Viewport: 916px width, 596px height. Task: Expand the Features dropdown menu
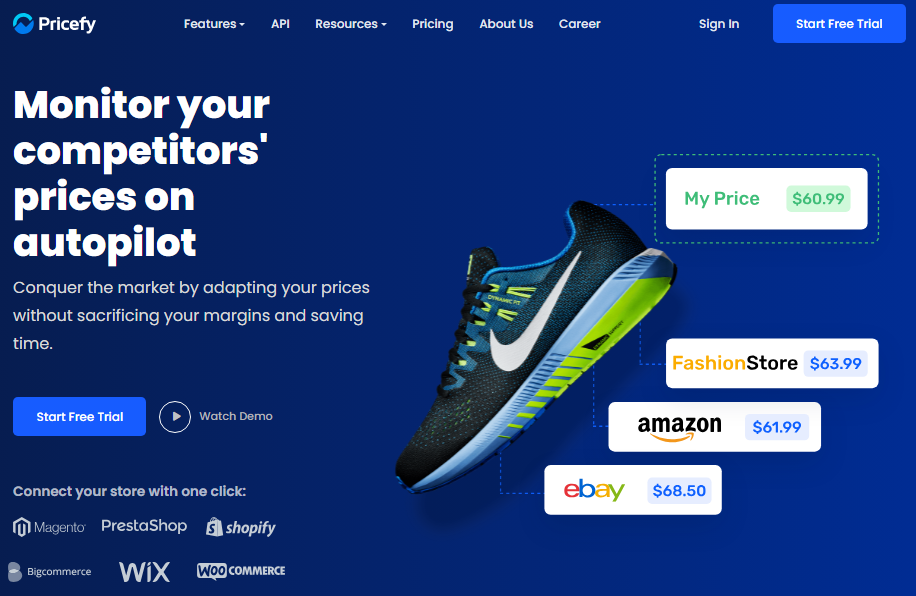coord(214,24)
